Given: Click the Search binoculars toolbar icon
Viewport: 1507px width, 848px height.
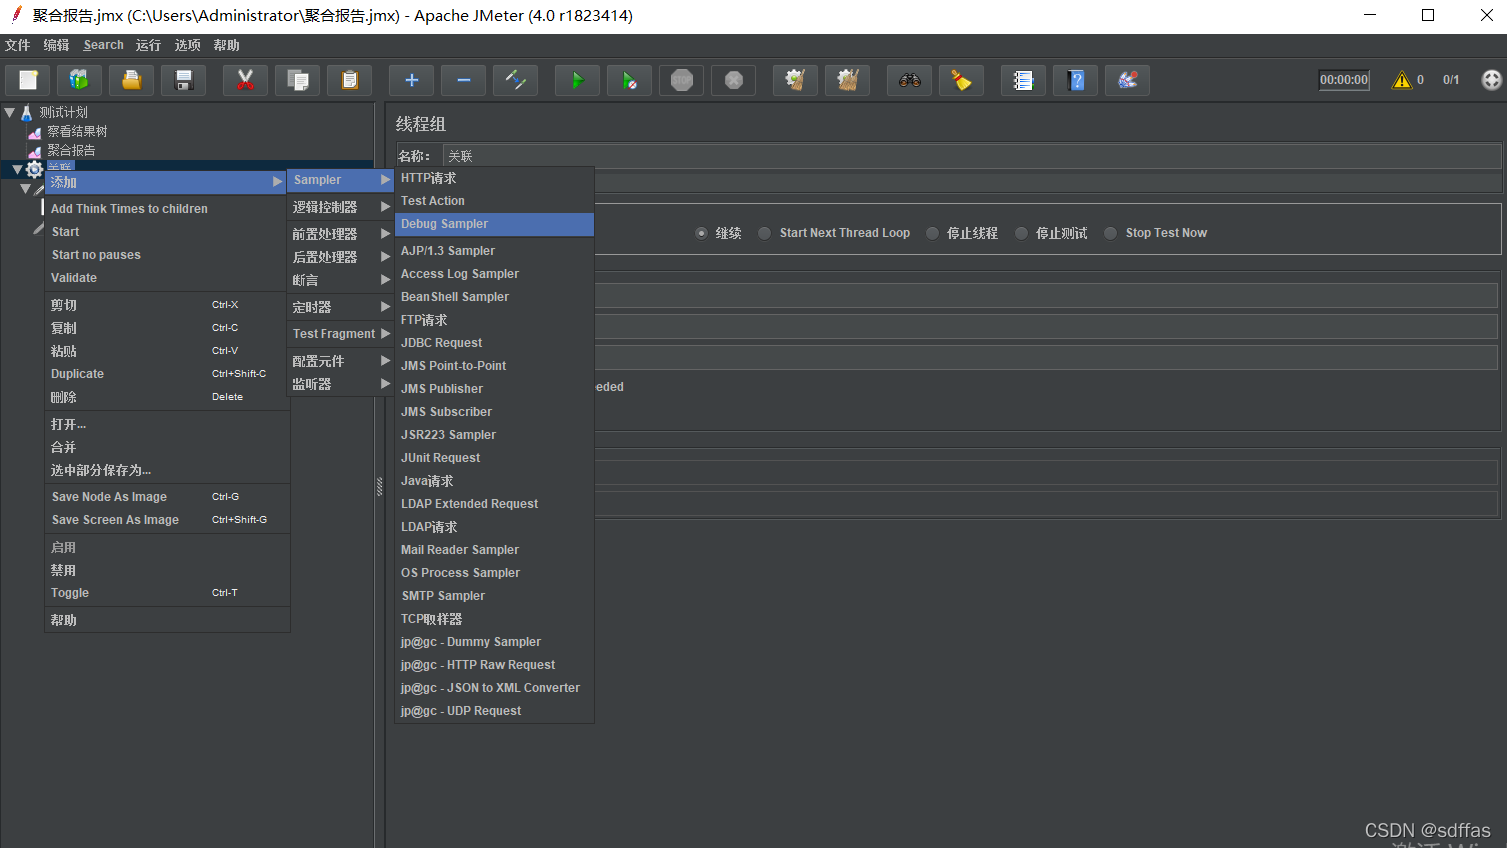Looking at the screenshot, I should (909, 80).
